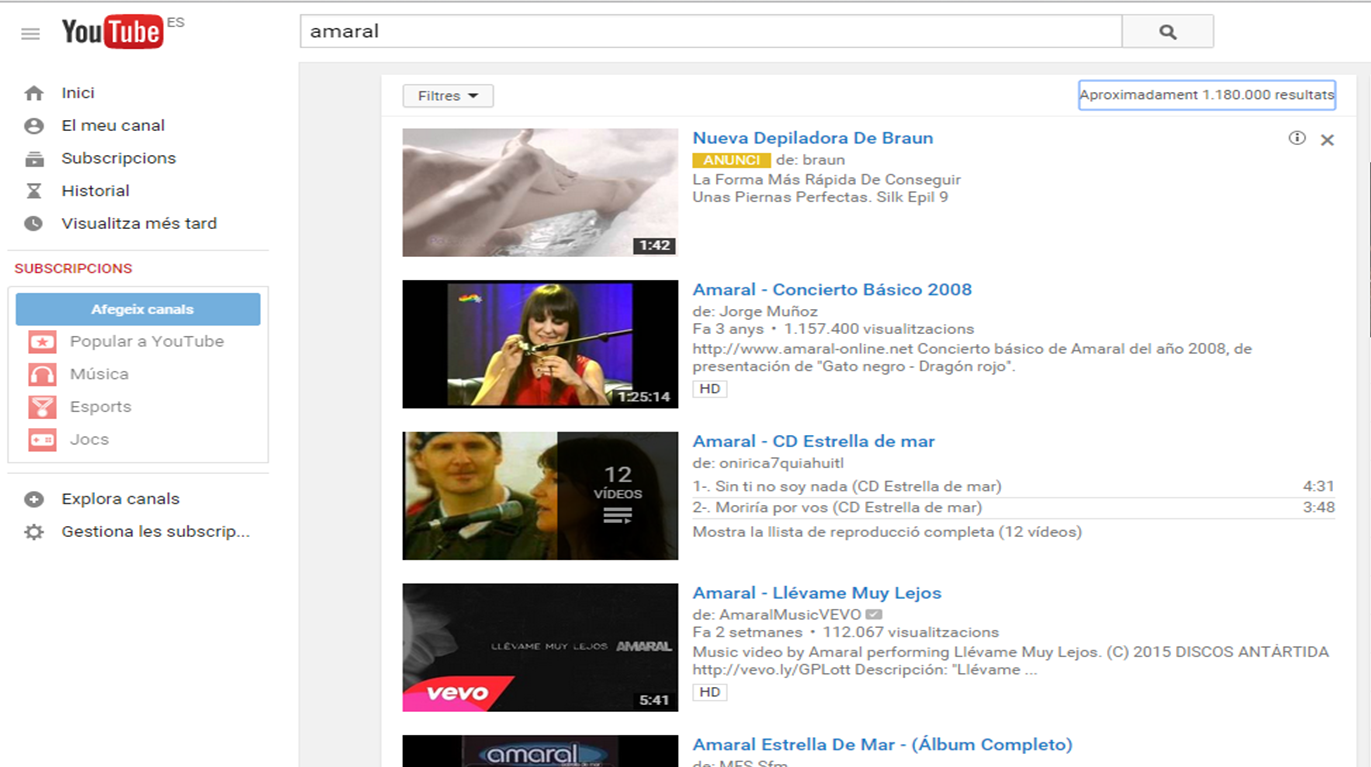
Task: Open Amaral Estrella De Mar (Álbum Completo) title
Action: (x=883, y=745)
